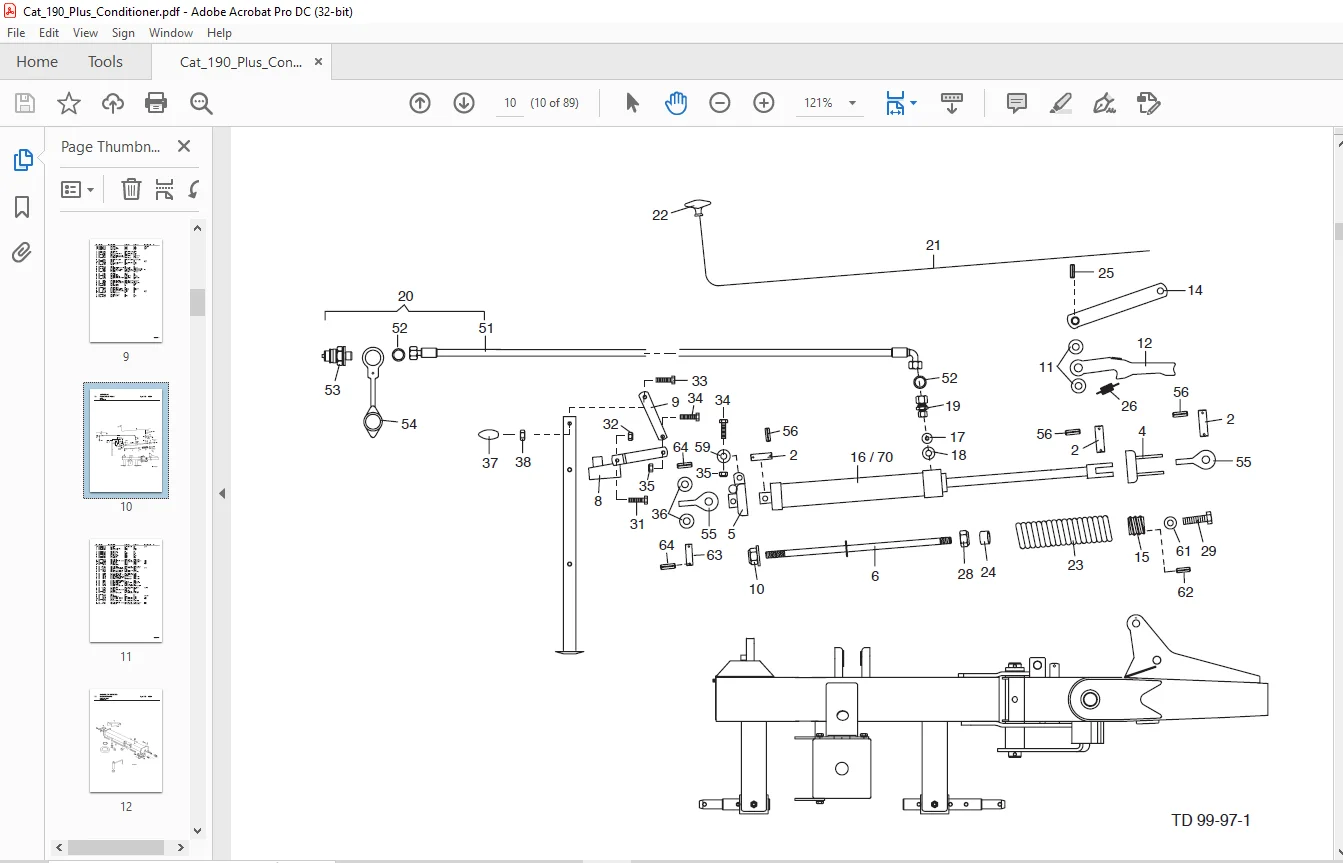This screenshot has height=863, width=1343.
Task: Show Page Thumbnails panel in the left rail
Action: 22,160
